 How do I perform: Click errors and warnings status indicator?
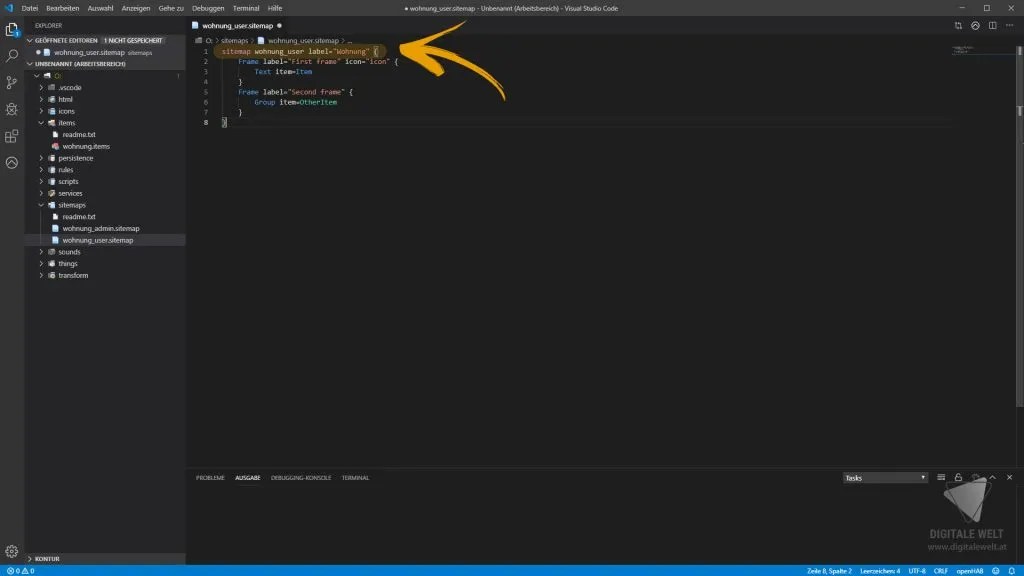[20, 571]
